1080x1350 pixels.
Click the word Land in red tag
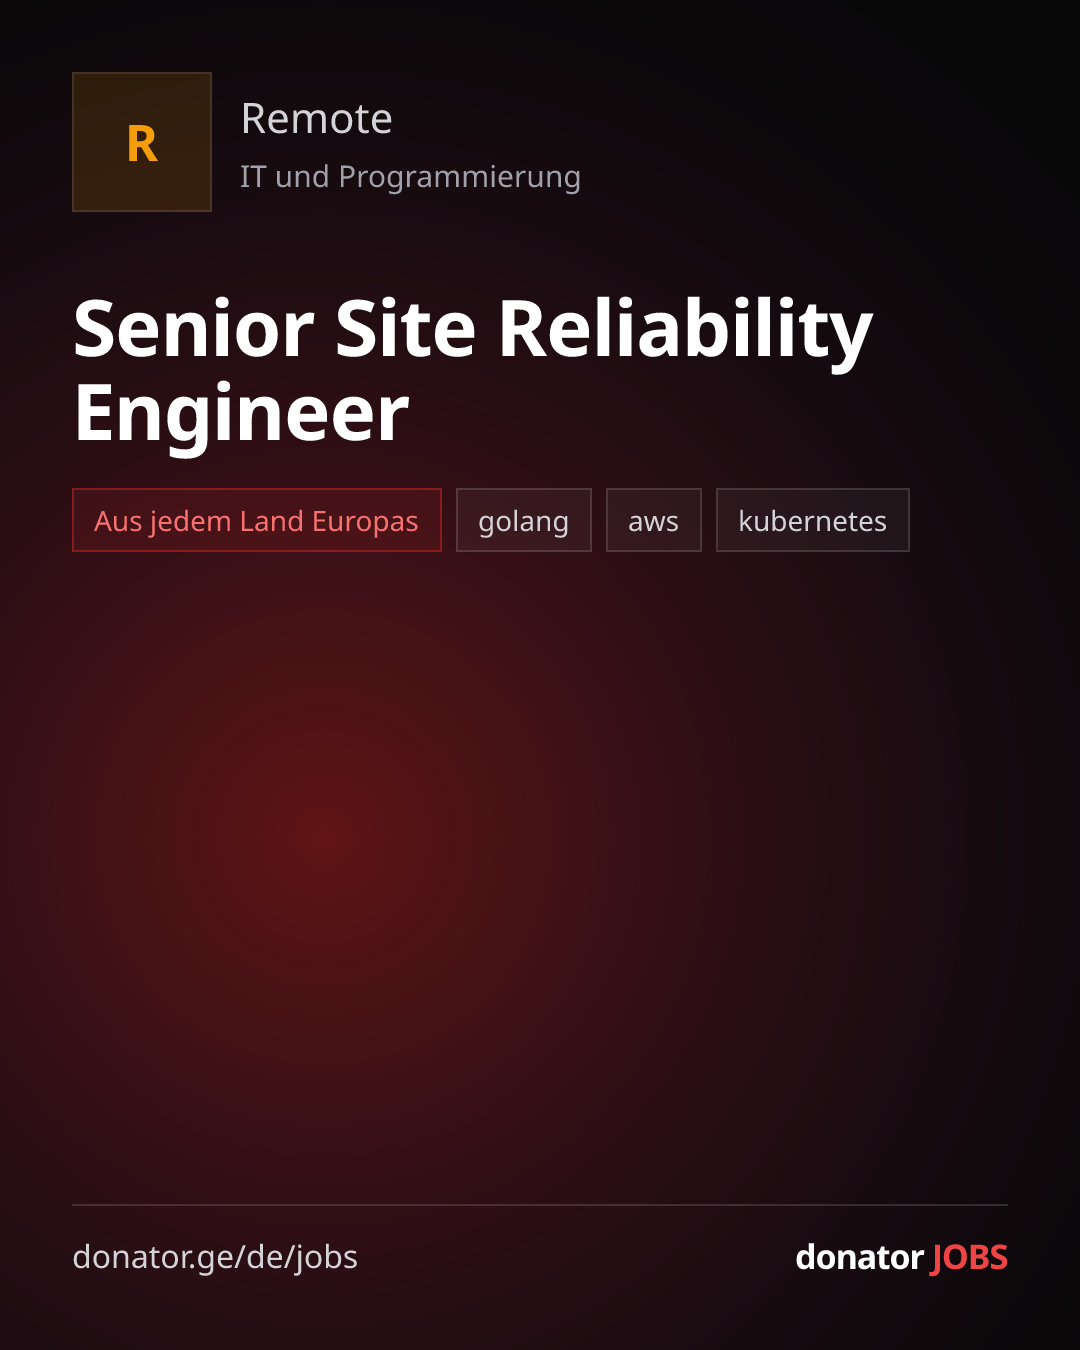pos(271,520)
